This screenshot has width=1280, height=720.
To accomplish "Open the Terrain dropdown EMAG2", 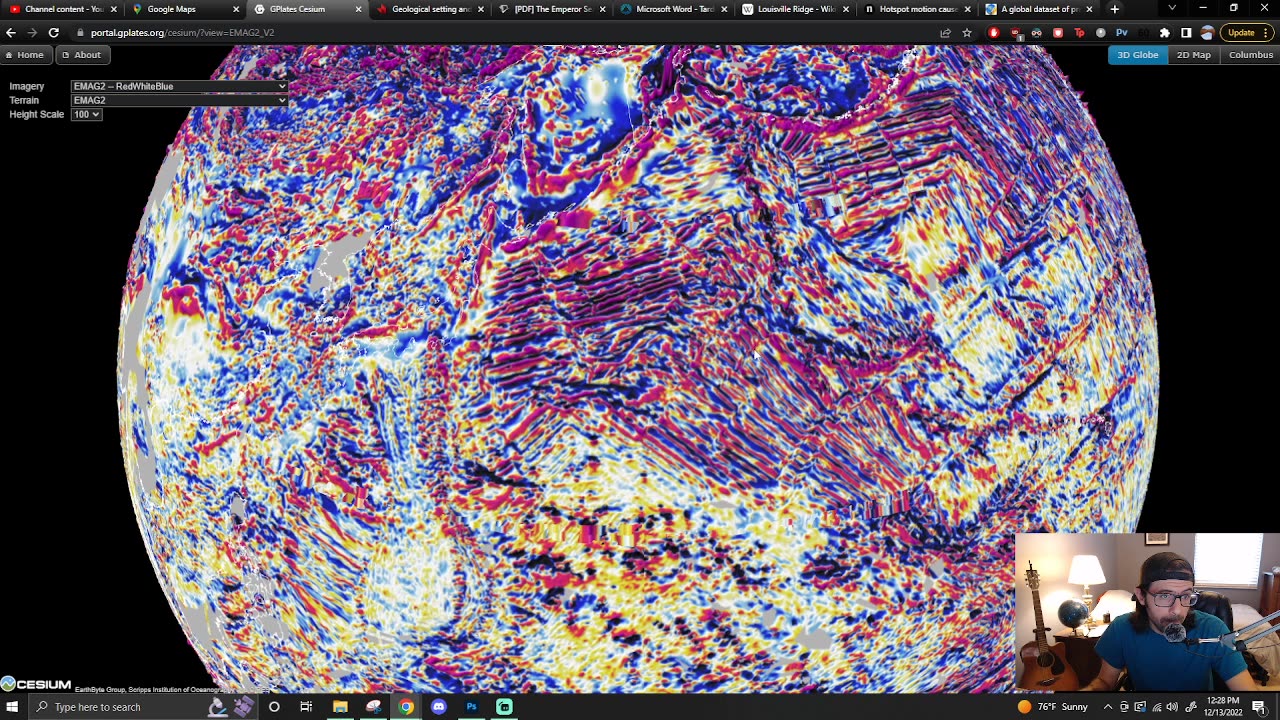I will click(180, 100).
